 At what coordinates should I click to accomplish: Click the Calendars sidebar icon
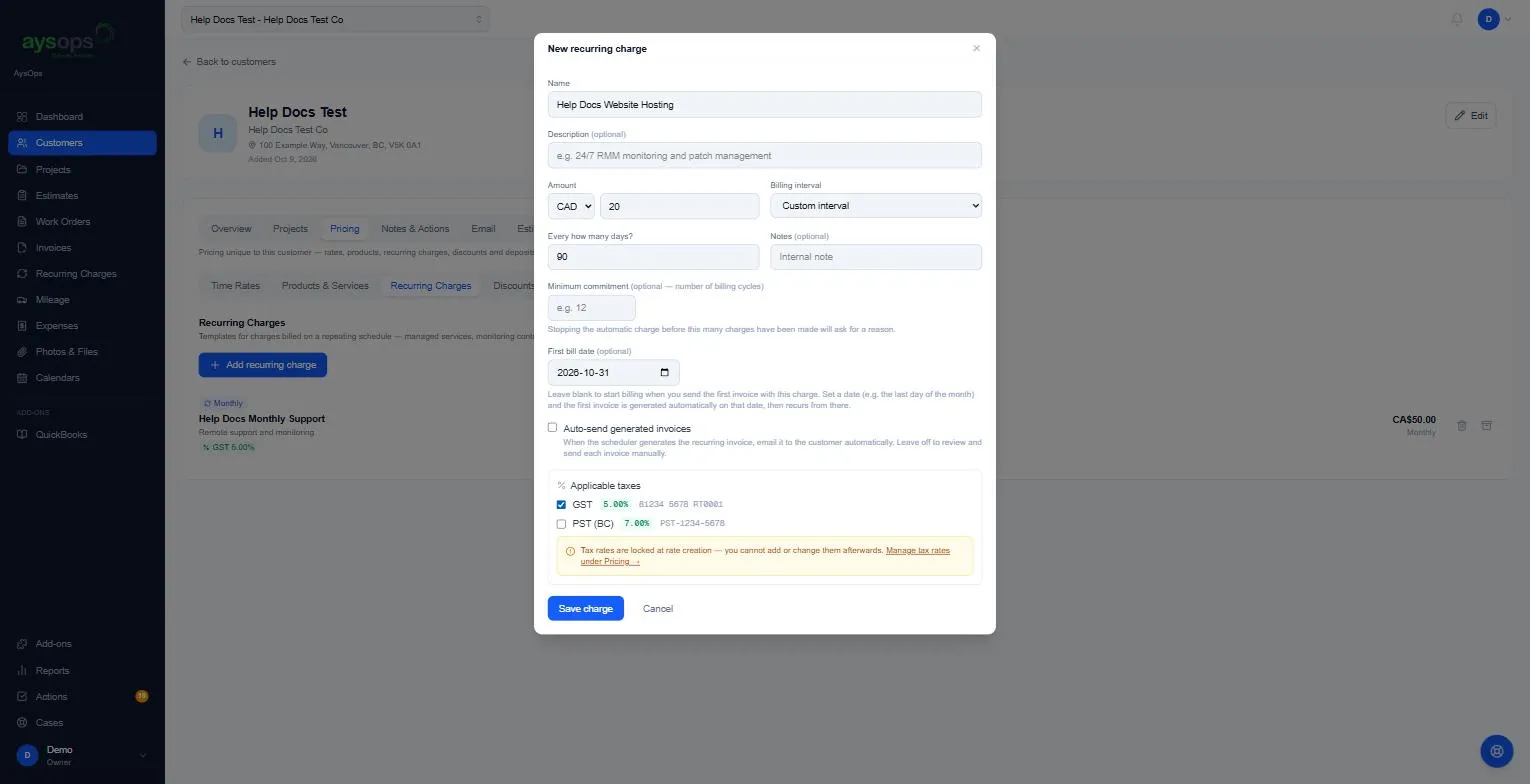[x=22, y=377]
